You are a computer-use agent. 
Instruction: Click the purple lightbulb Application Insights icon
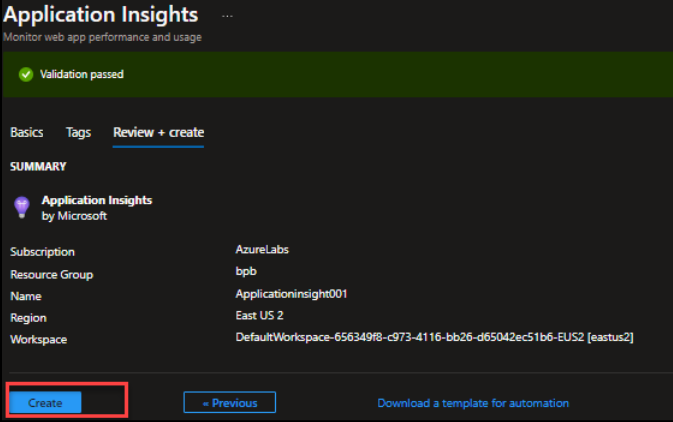pyautogui.click(x=20, y=206)
